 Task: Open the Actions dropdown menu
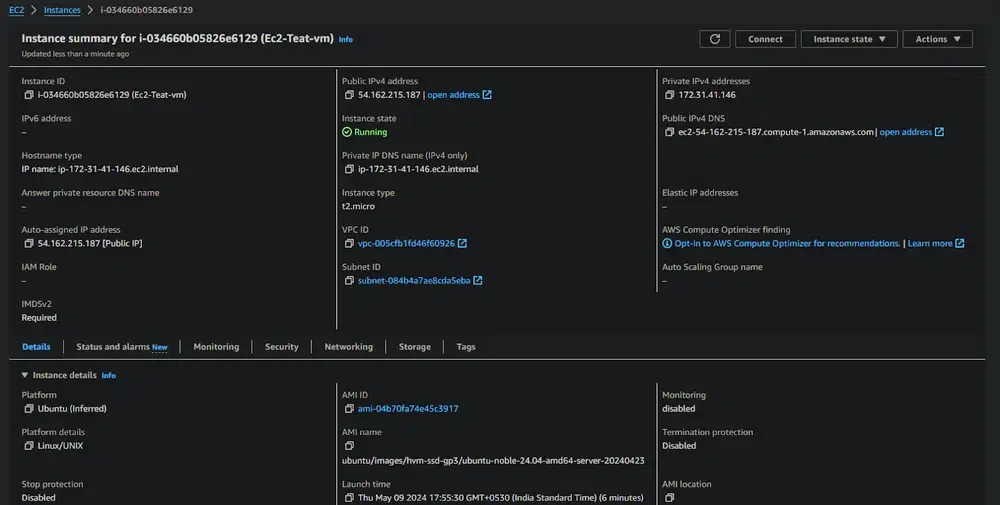pos(937,39)
